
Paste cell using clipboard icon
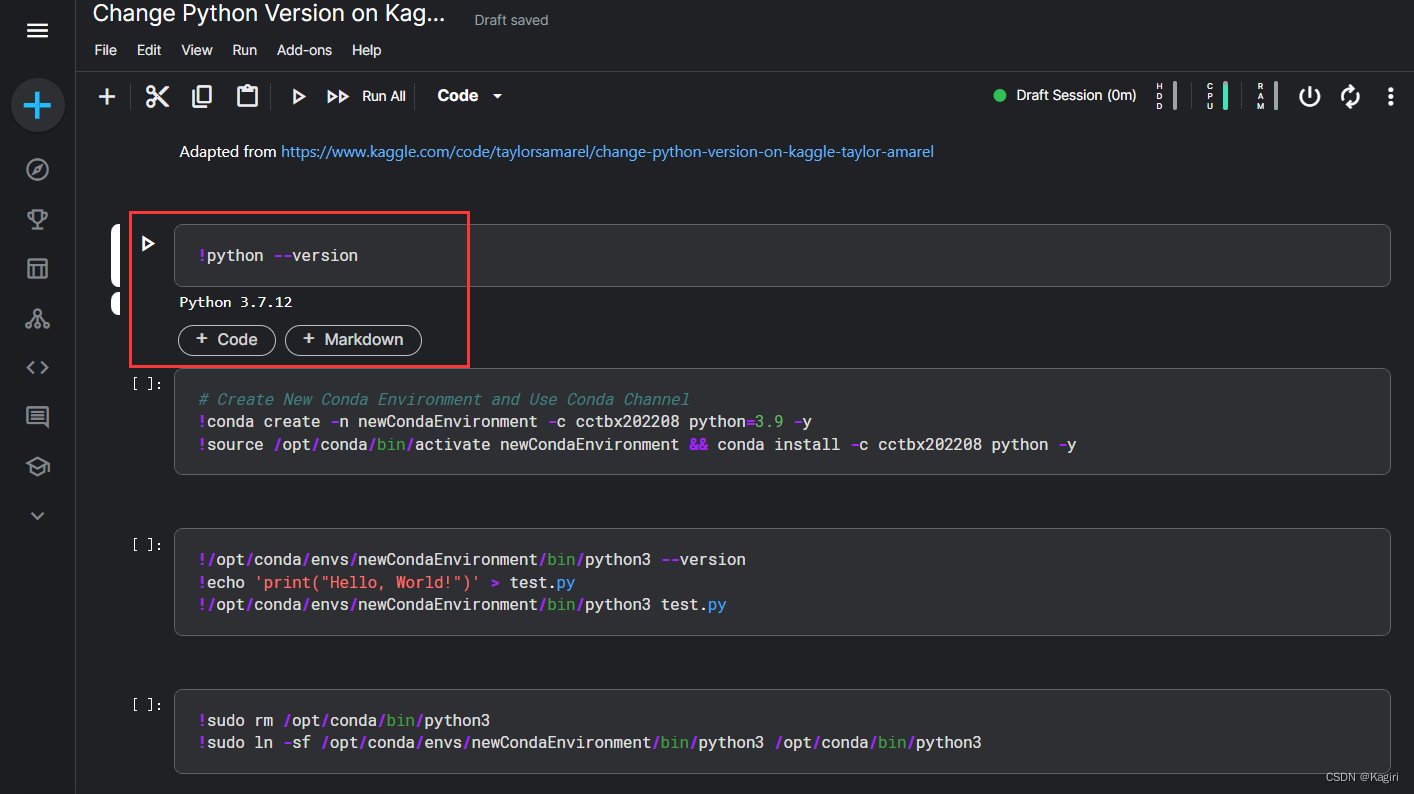click(x=247, y=96)
